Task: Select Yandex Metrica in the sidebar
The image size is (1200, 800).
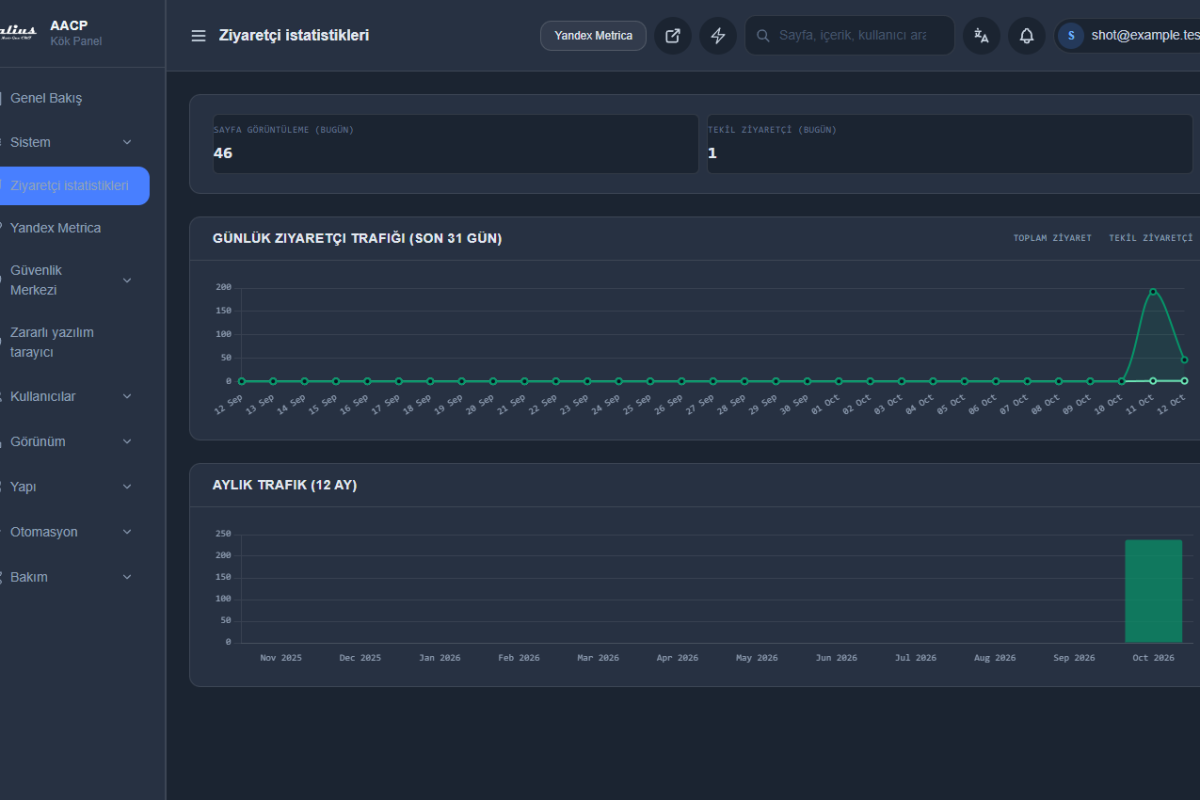Action: [x=75, y=228]
